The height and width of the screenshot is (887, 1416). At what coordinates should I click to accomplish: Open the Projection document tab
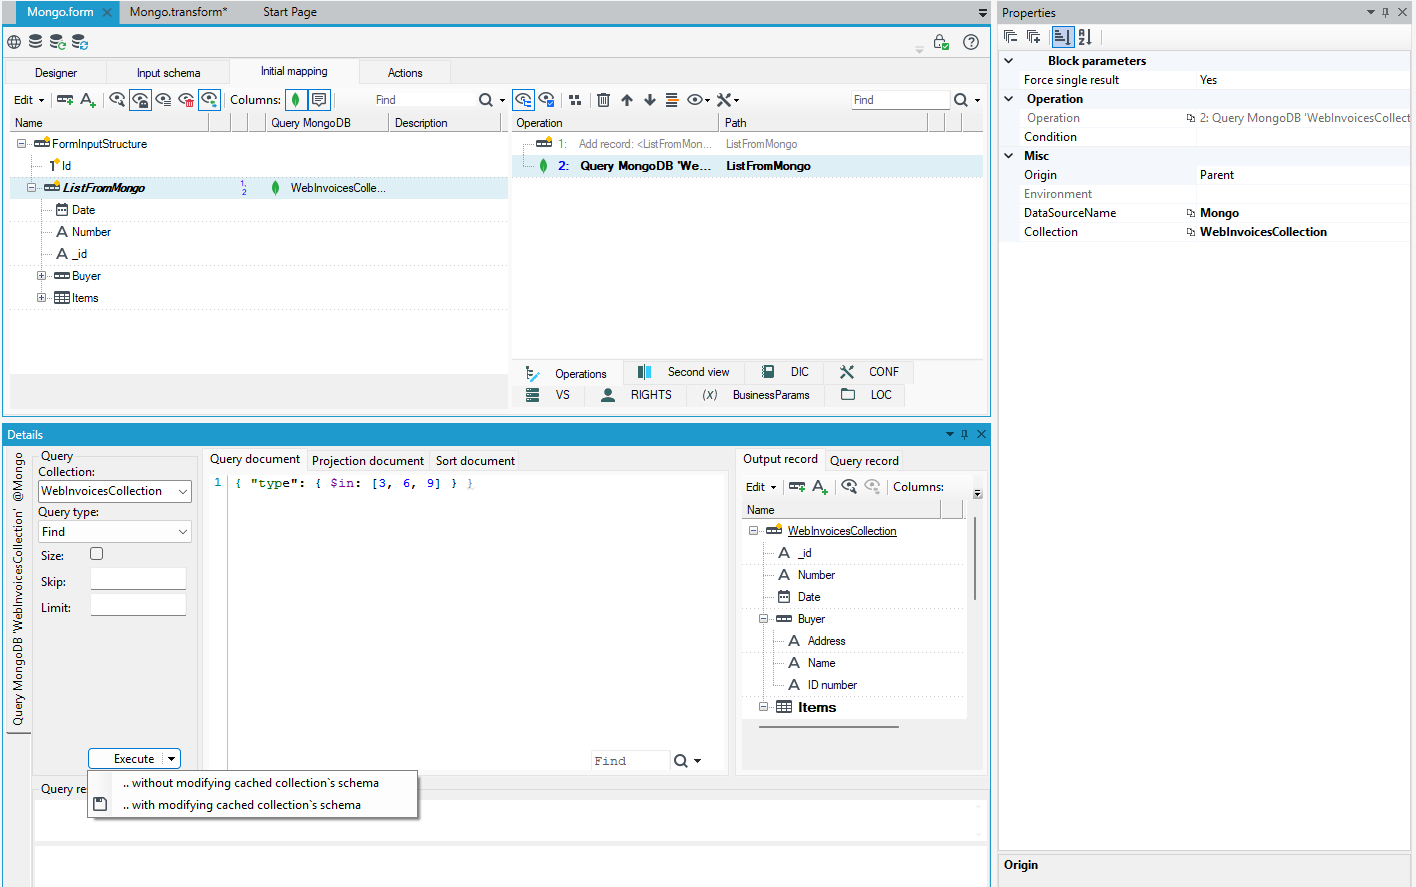368,461
